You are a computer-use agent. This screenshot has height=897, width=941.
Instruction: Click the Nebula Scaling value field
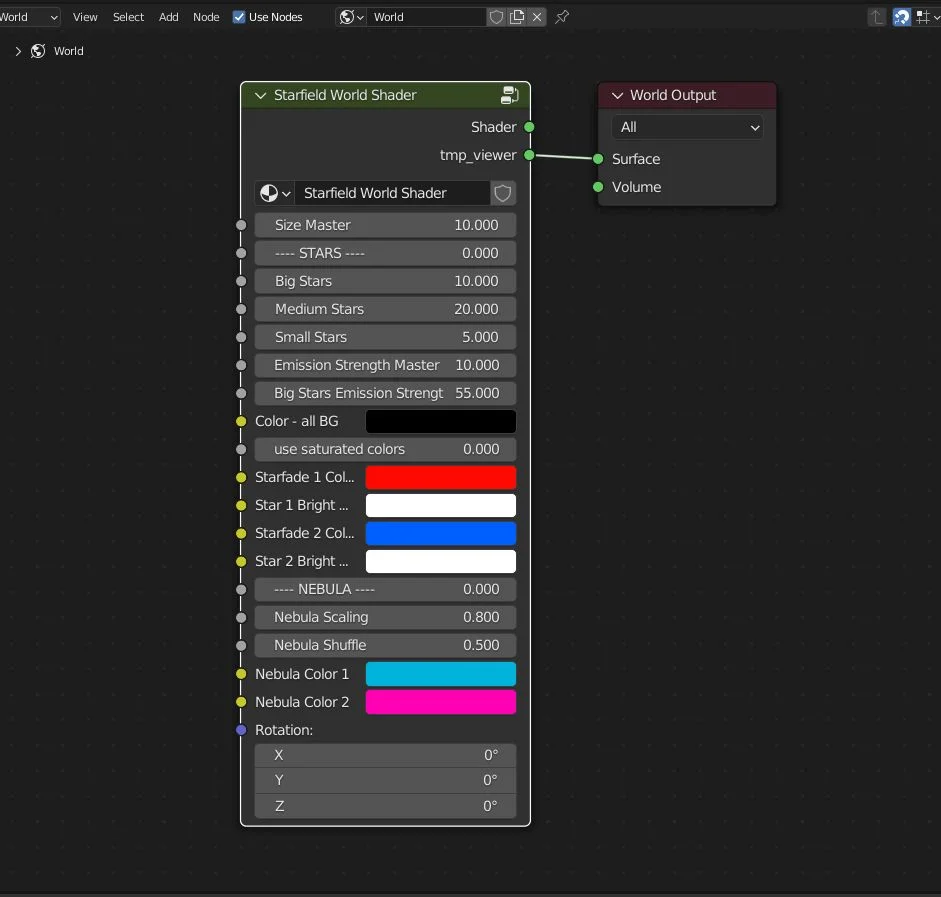pos(385,617)
